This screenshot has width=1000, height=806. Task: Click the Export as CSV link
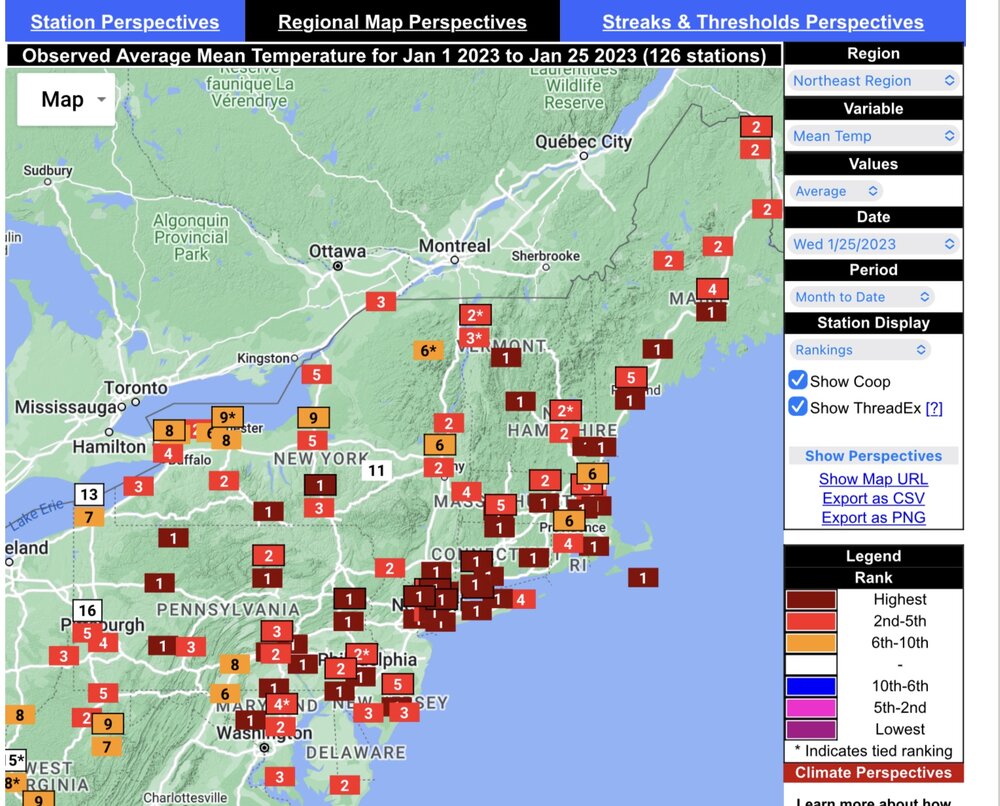[873, 498]
